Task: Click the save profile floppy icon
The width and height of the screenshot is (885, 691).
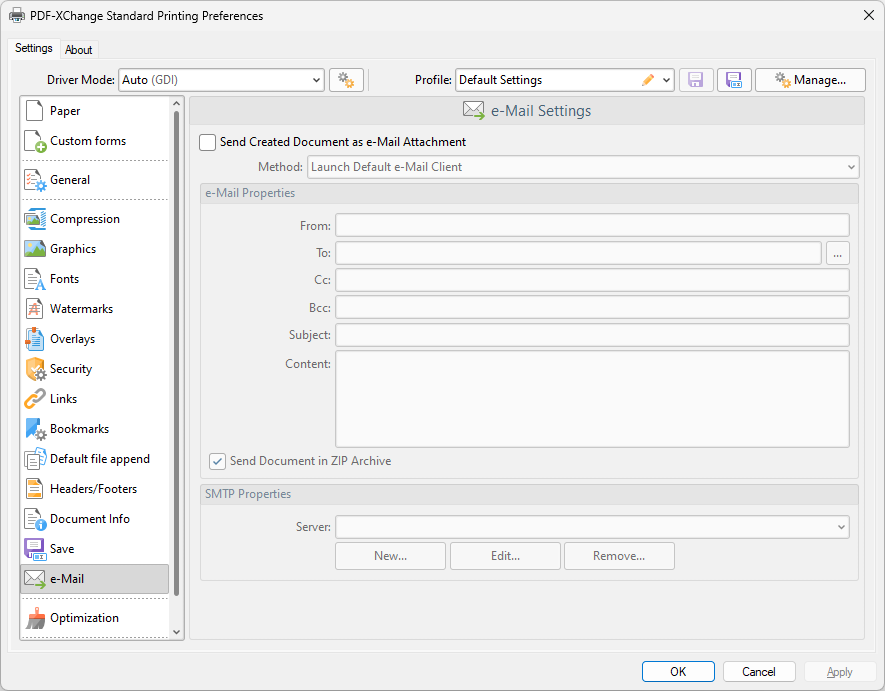Action: [x=696, y=80]
